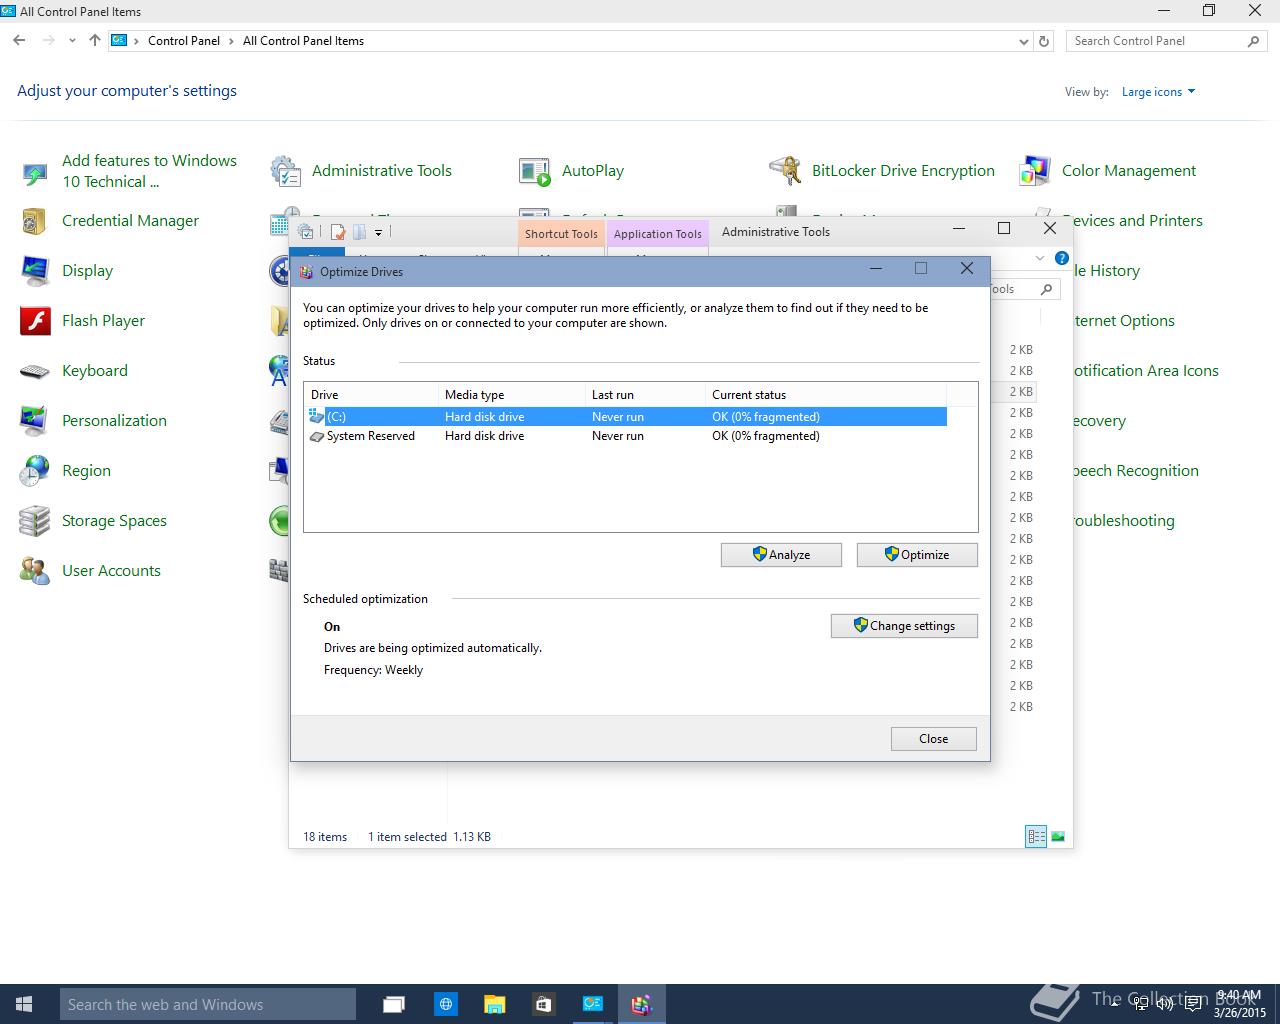Click the Optimize button
Screen dimensions: 1280x1024
(x=917, y=555)
